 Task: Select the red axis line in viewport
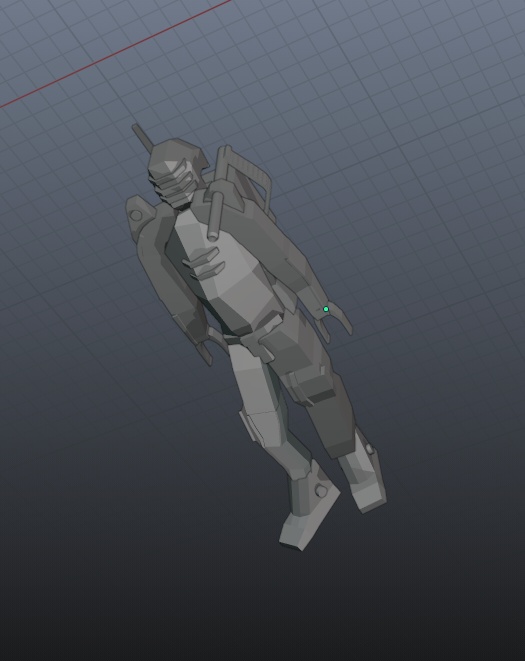(x=115, y=54)
